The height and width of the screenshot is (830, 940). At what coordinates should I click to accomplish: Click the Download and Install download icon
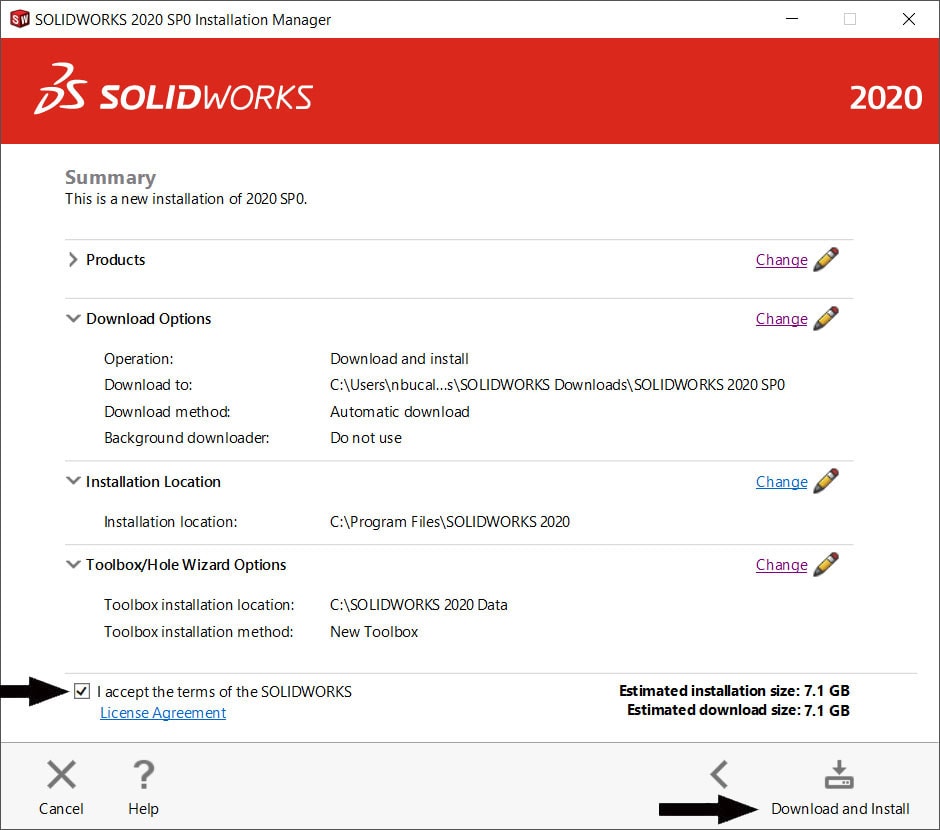[x=839, y=774]
